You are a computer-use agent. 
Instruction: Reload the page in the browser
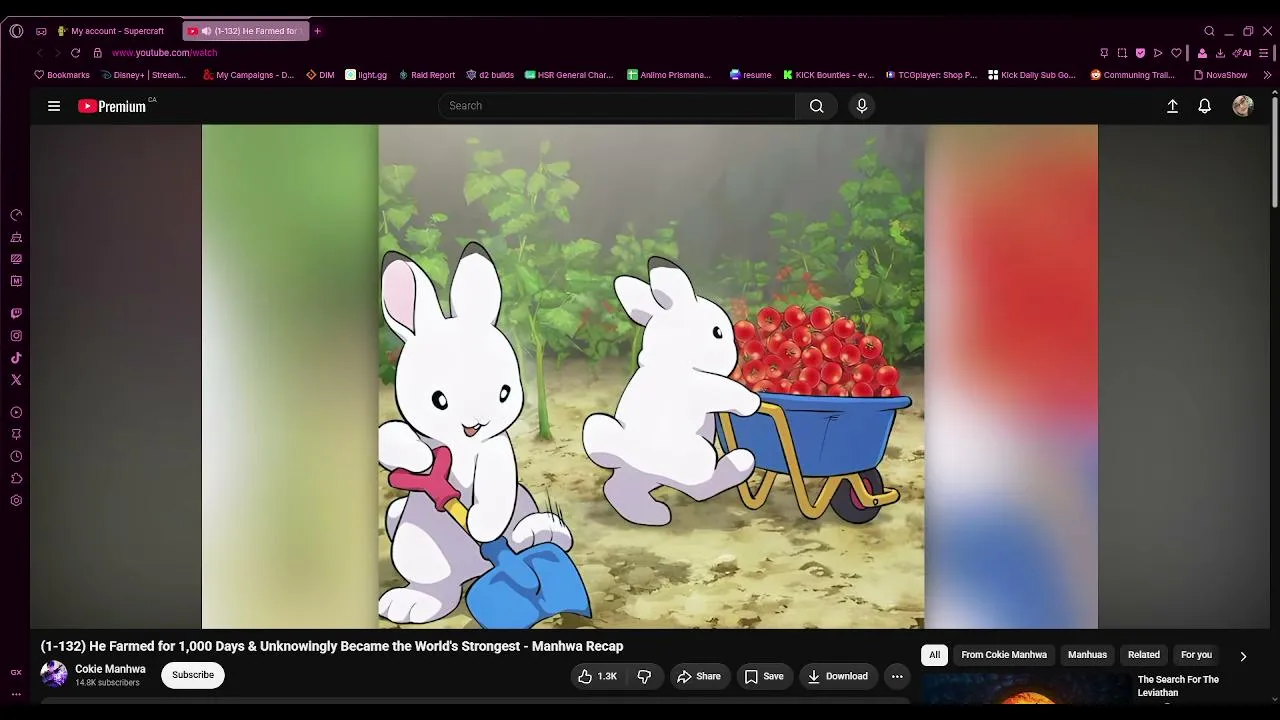(75, 53)
